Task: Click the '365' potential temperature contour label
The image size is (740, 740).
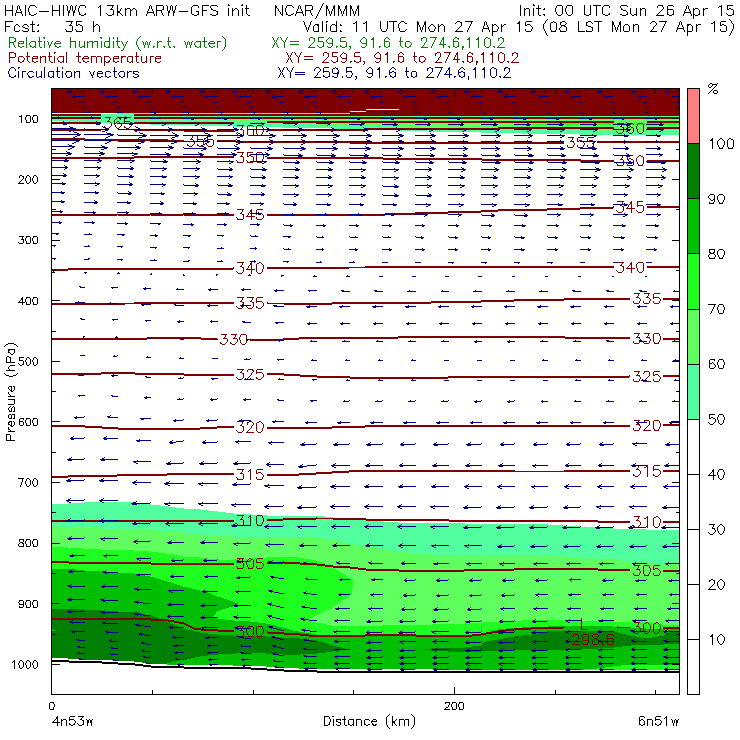Action: tap(118, 123)
